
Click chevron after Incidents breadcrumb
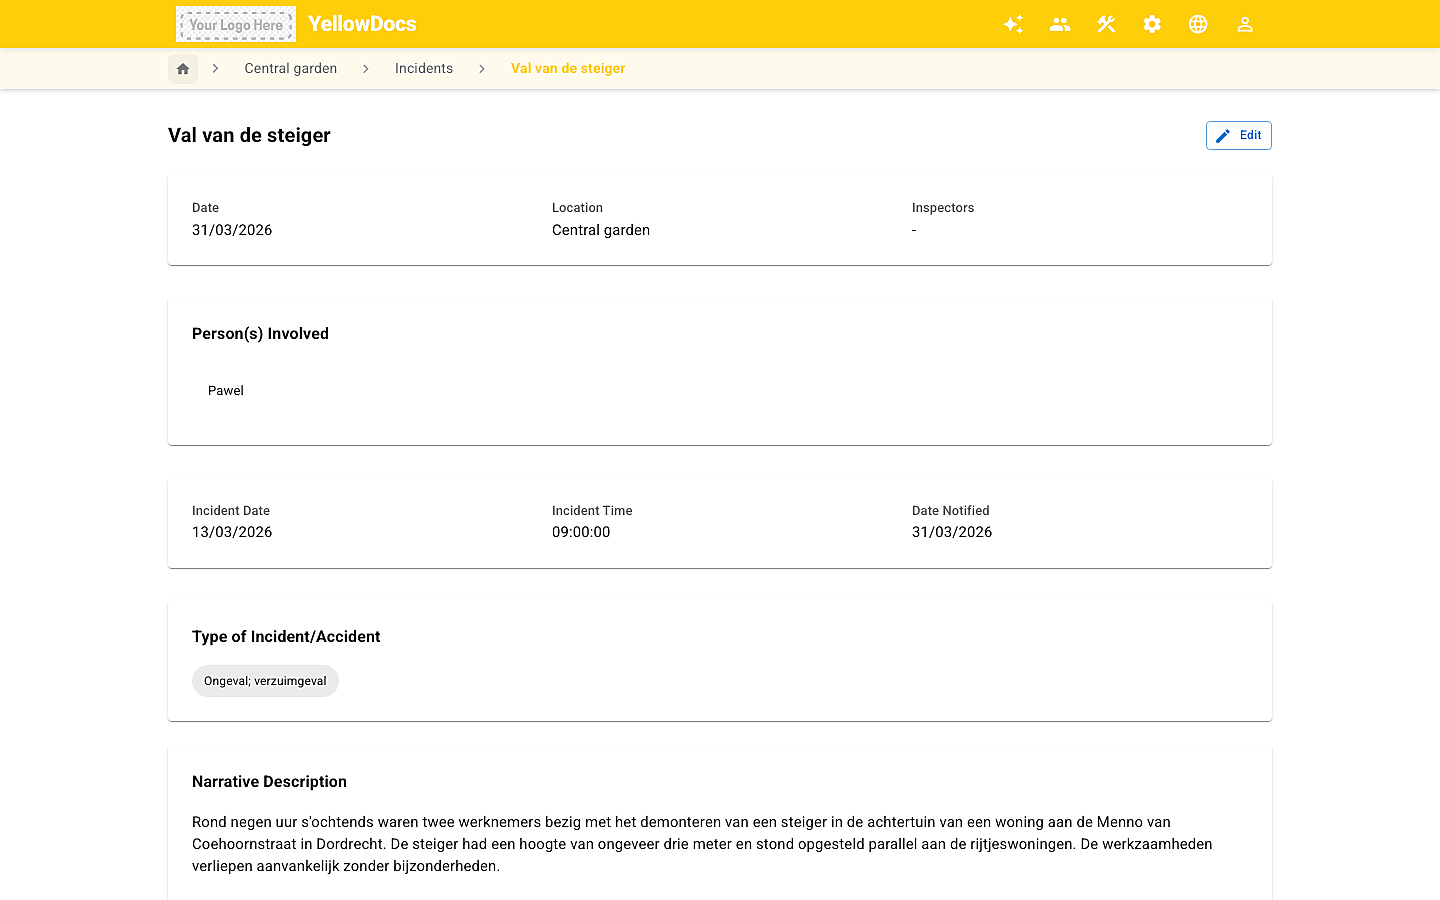[482, 69]
